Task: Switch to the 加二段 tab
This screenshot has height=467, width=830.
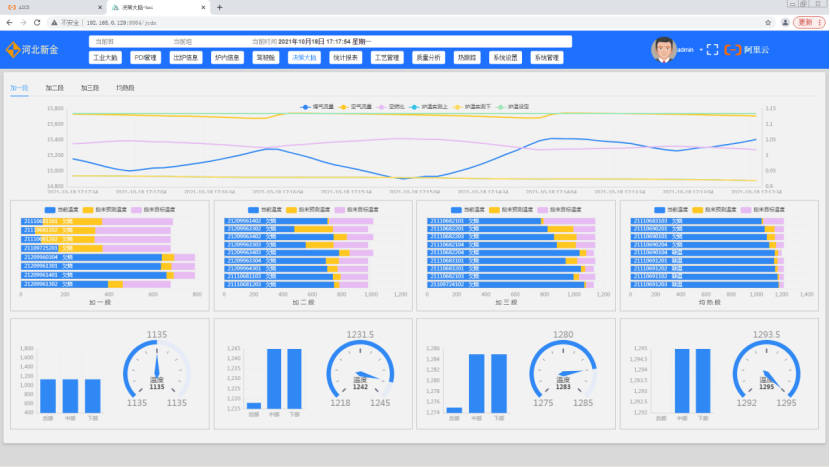Action: [55, 88]
